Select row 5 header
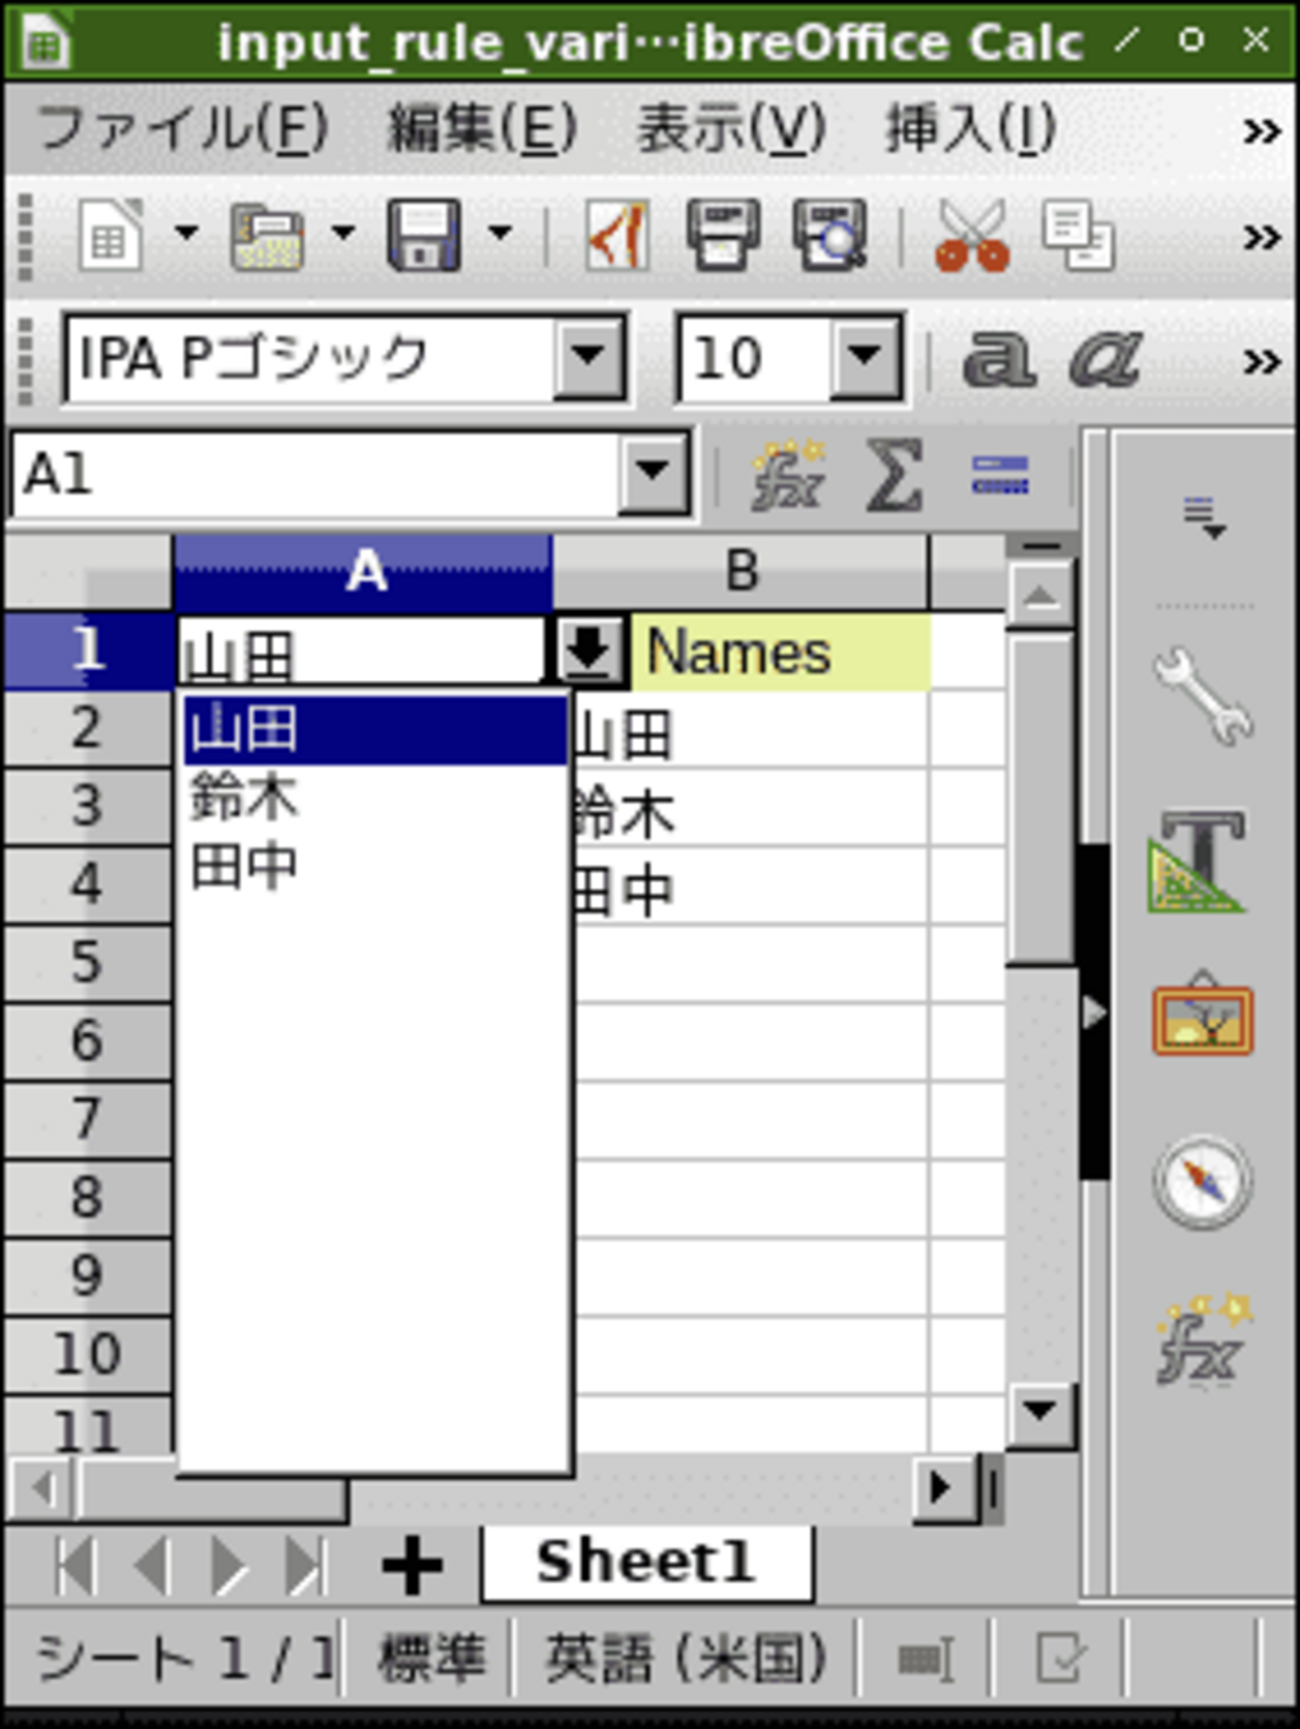1300x1729 pixels. click(87, 963)
